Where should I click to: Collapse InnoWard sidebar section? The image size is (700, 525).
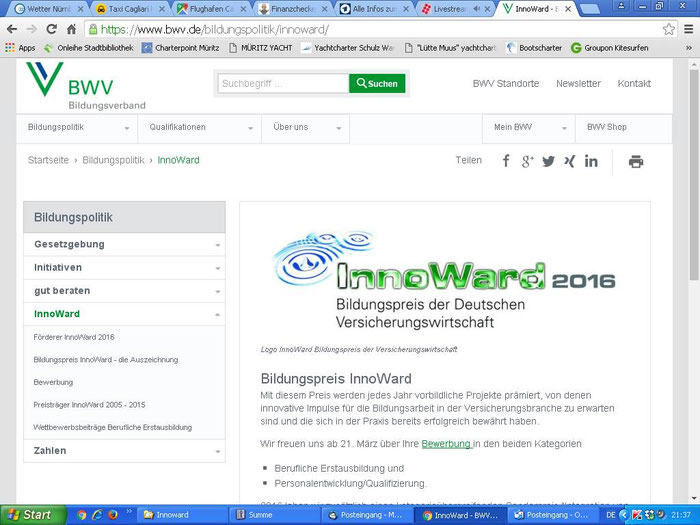coord(124,314)
